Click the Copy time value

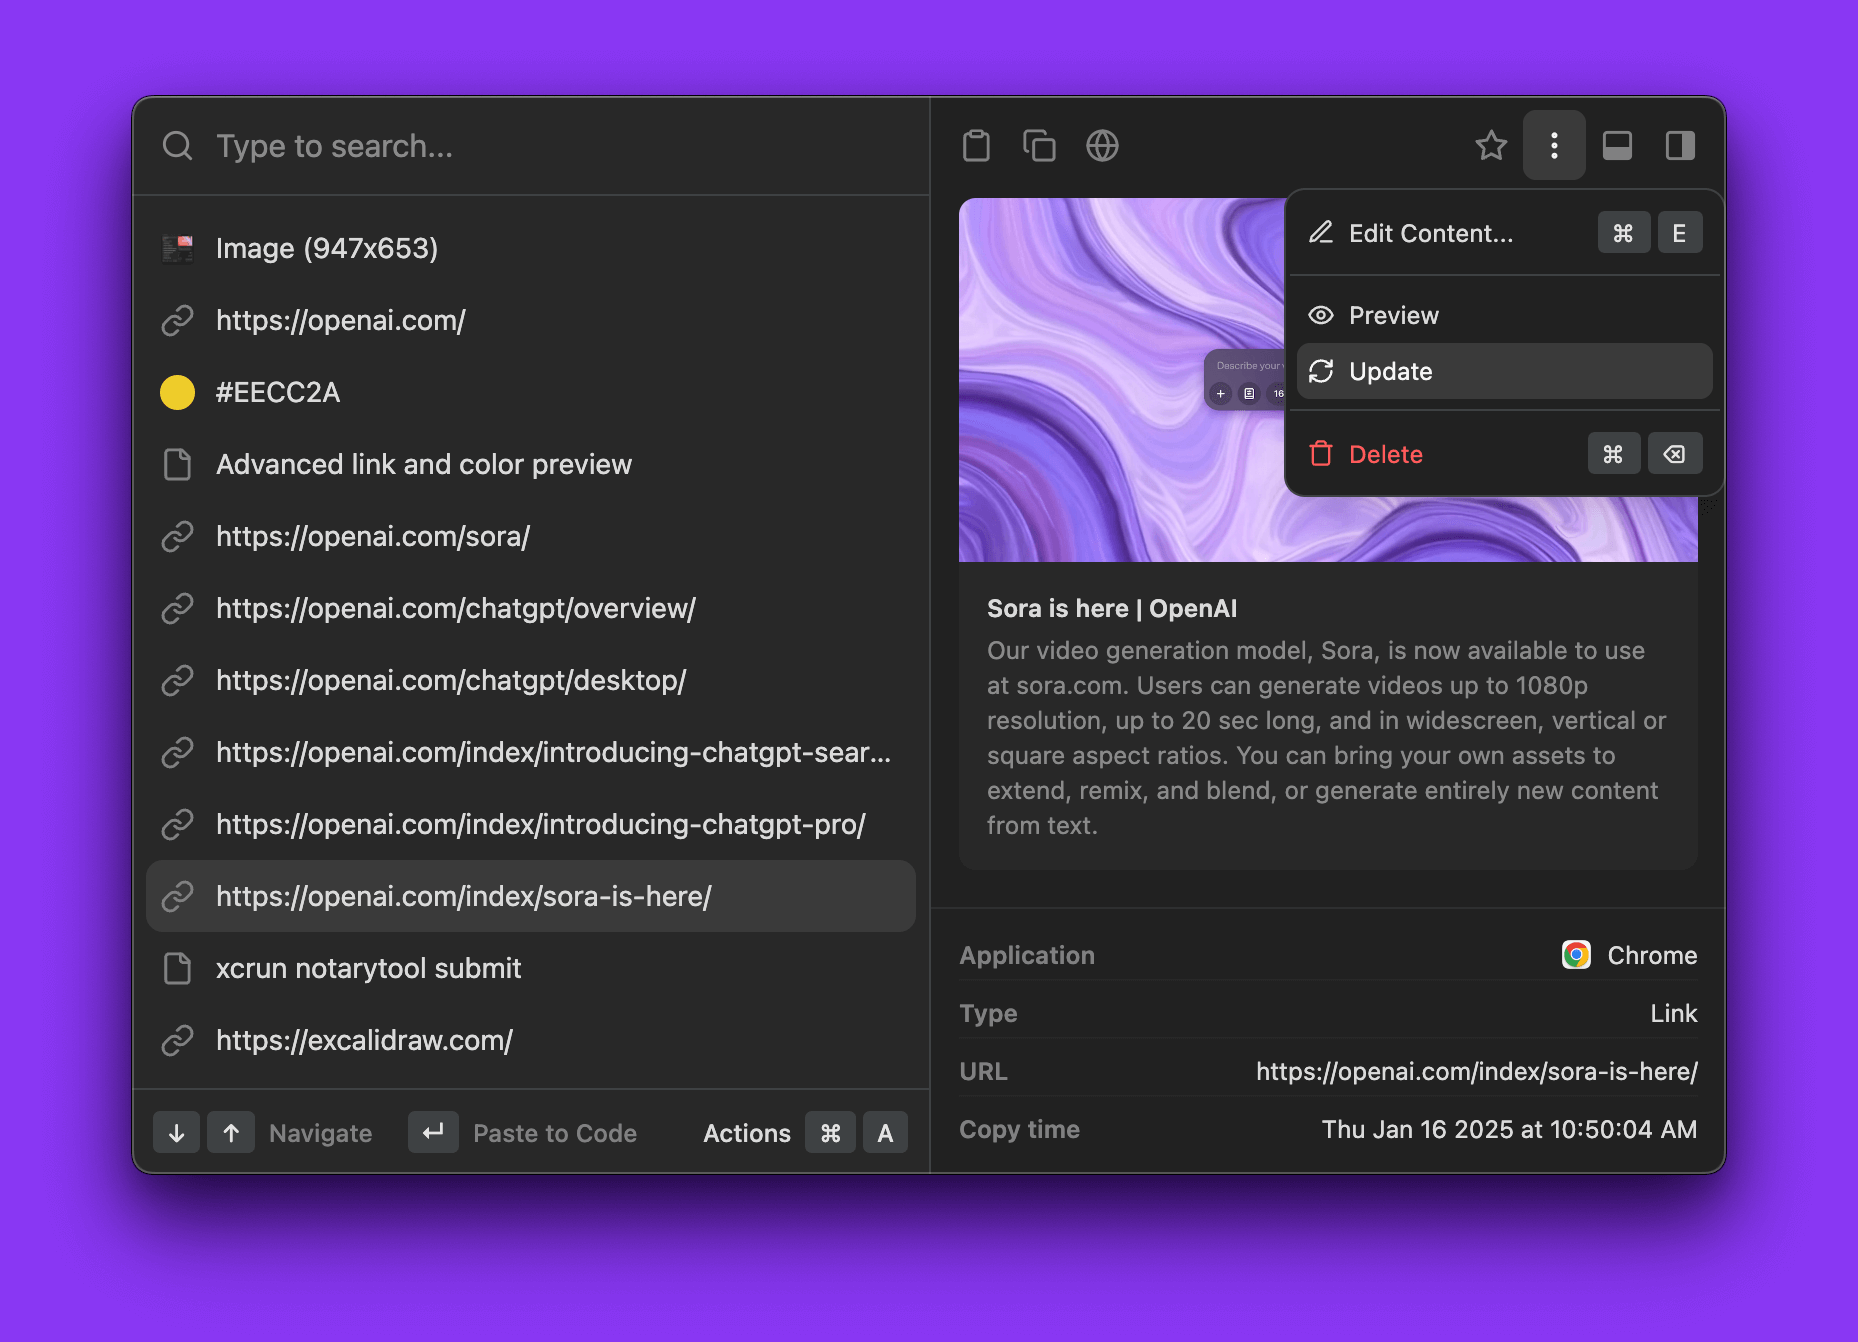point(1509,1129)
